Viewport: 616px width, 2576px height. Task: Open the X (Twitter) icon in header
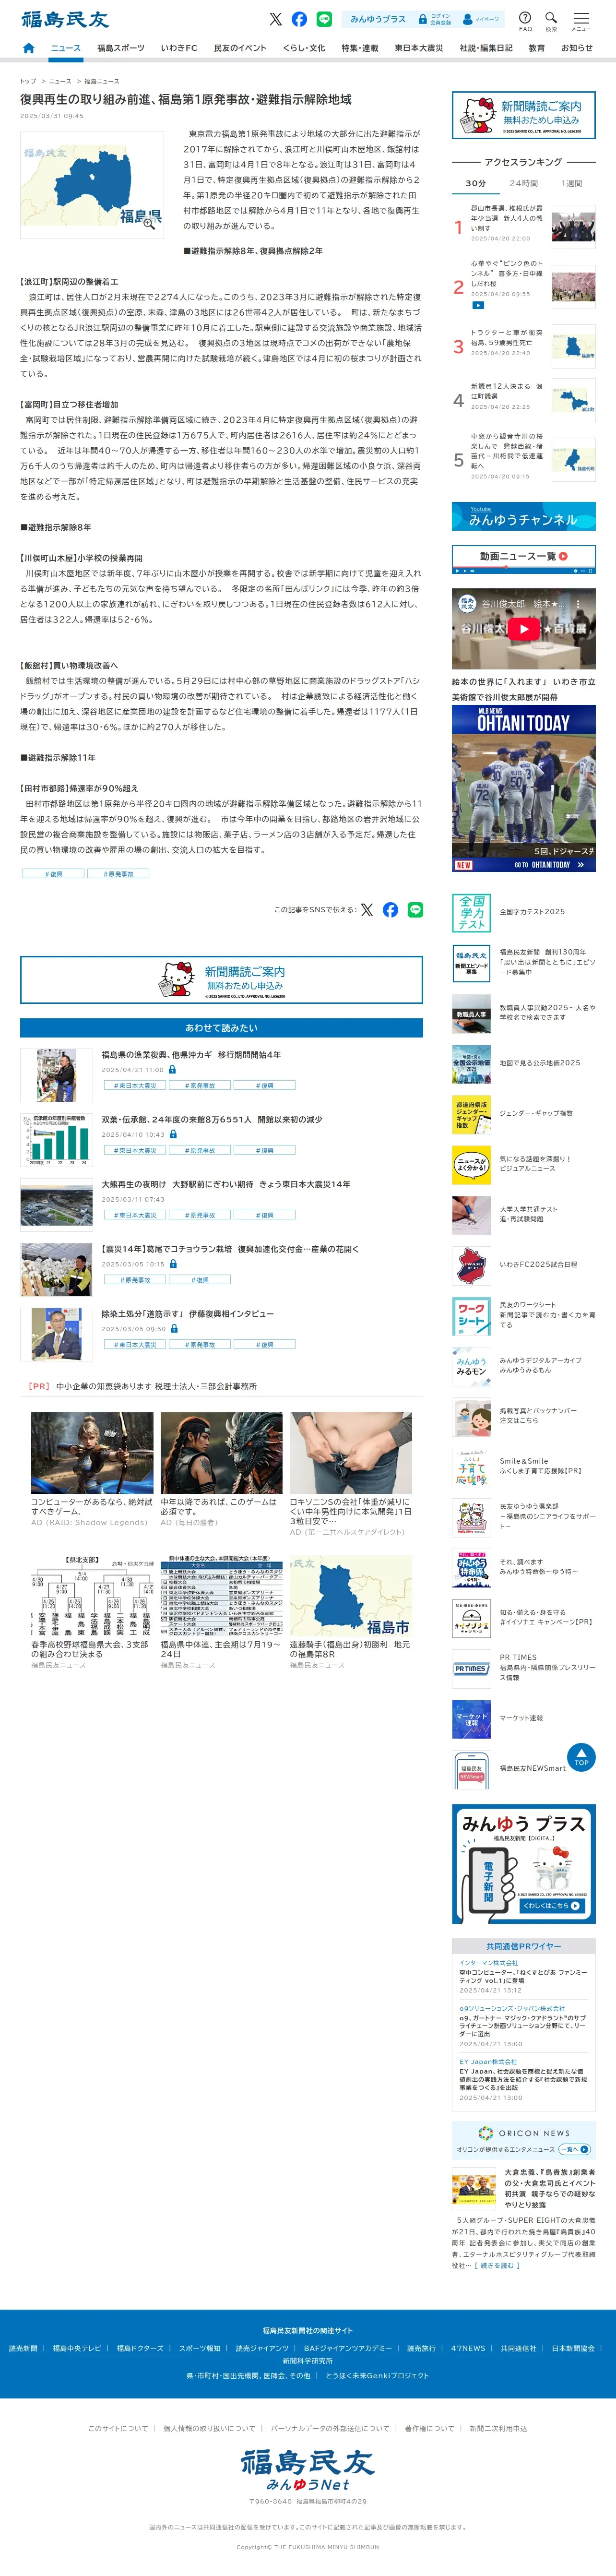275,19
